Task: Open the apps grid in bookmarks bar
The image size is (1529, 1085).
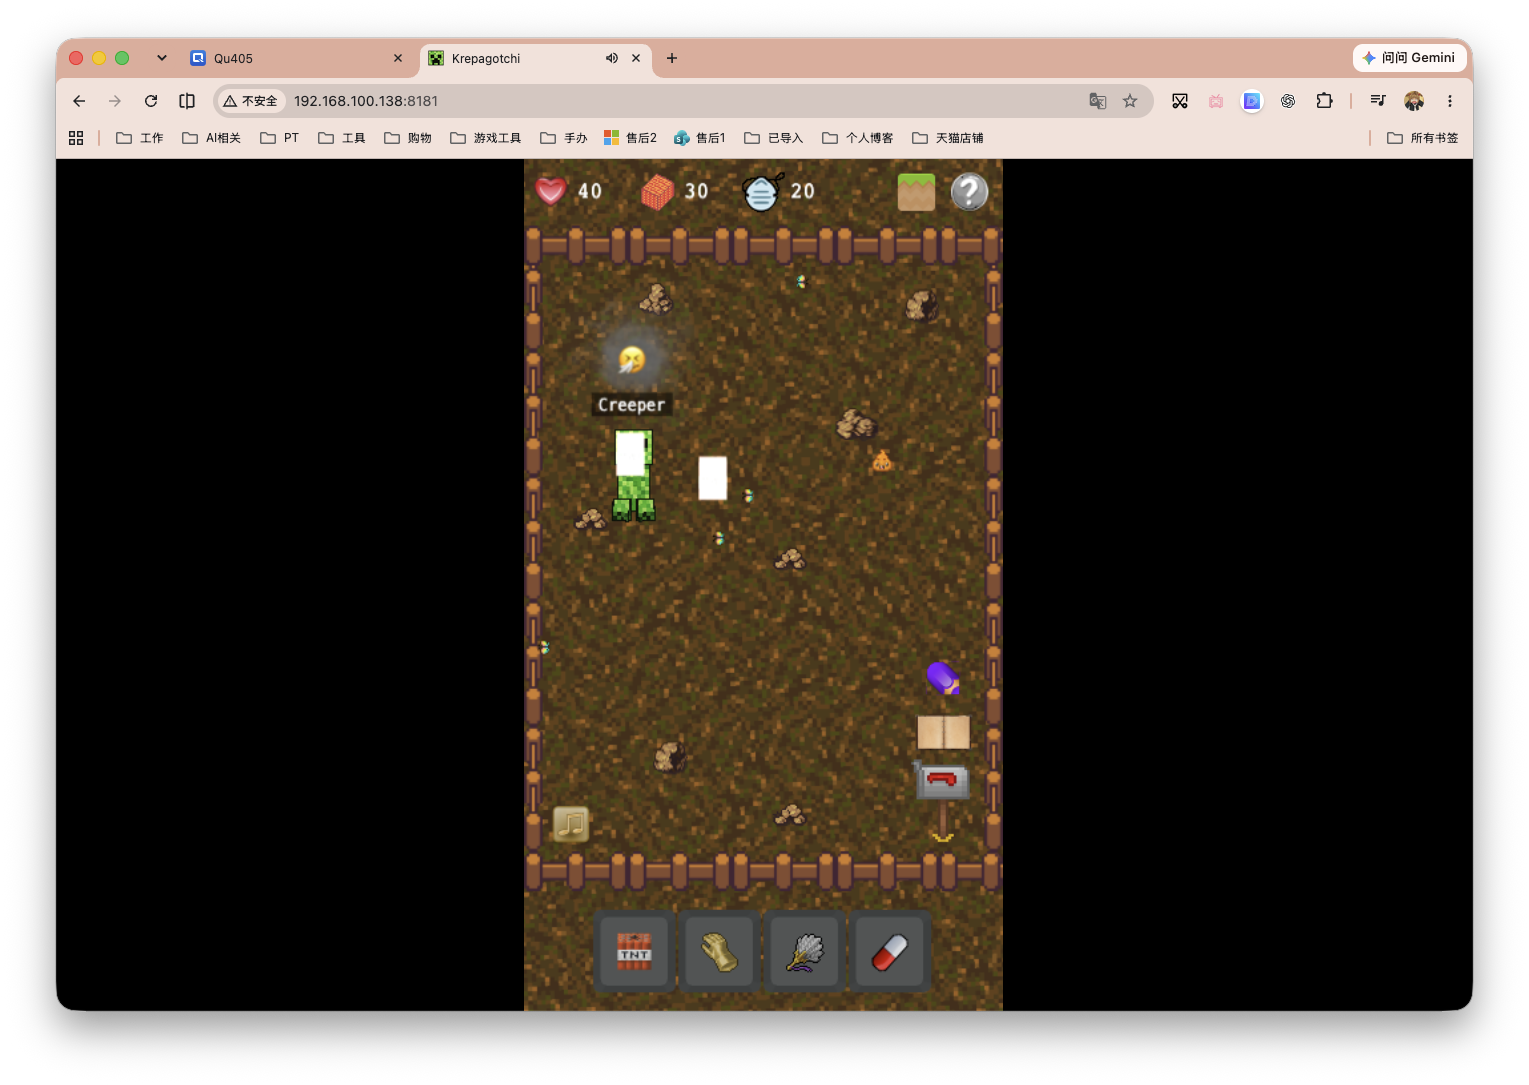Action: 76,138
